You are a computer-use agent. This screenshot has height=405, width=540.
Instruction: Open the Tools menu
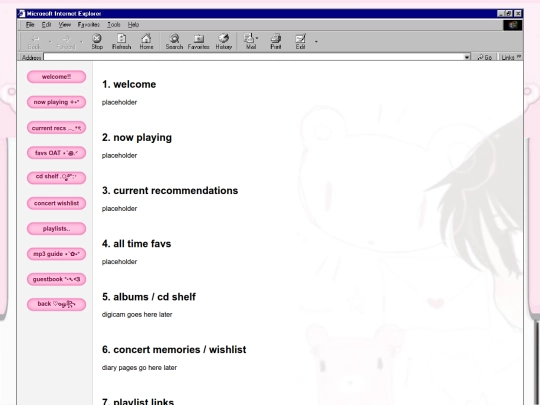[x=114, y=25]
